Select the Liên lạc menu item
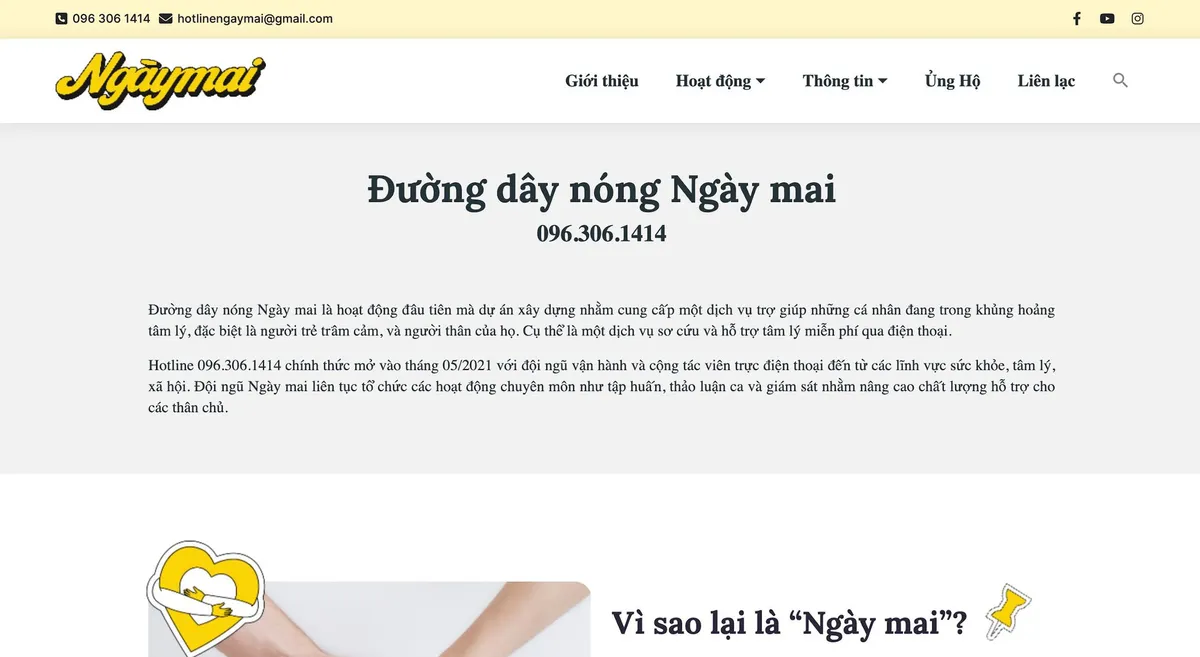 tap(1046, 80)
